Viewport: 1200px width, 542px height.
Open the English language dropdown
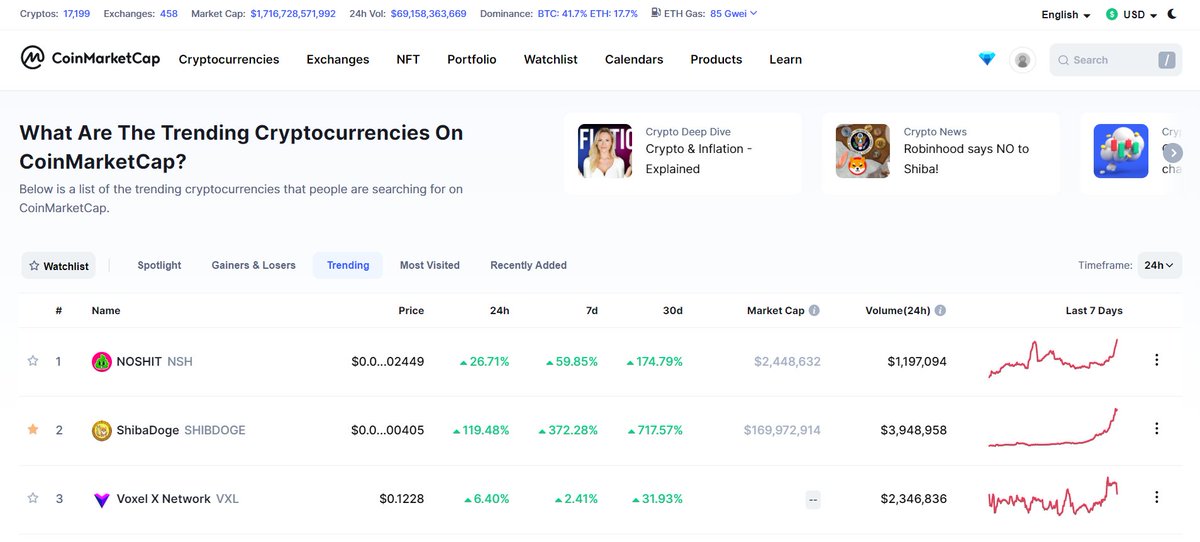(1065, 15)
